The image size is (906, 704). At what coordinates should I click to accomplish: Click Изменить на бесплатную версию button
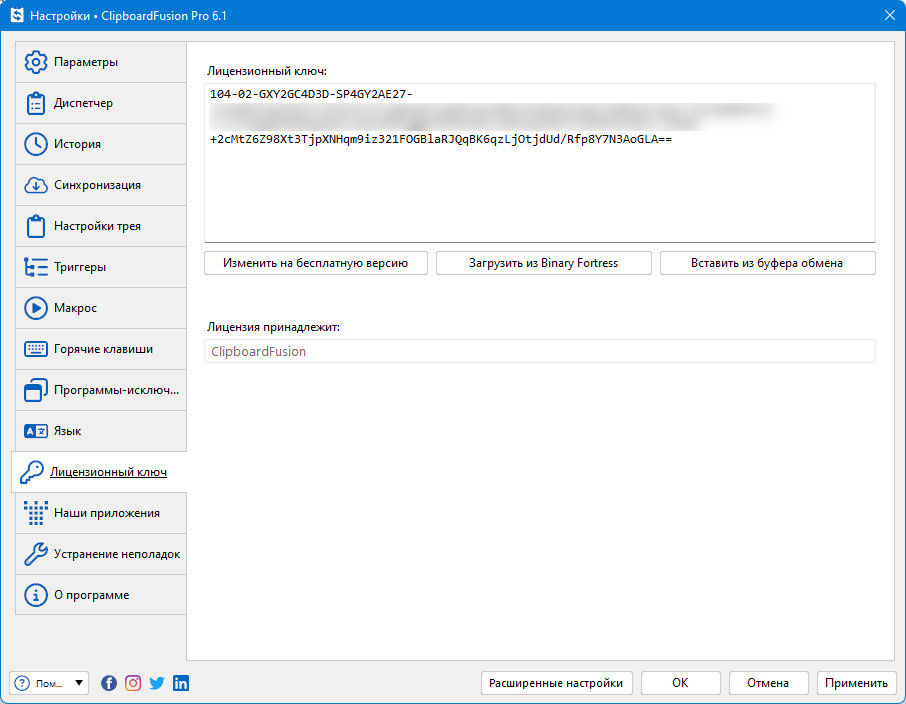[316, 263]
